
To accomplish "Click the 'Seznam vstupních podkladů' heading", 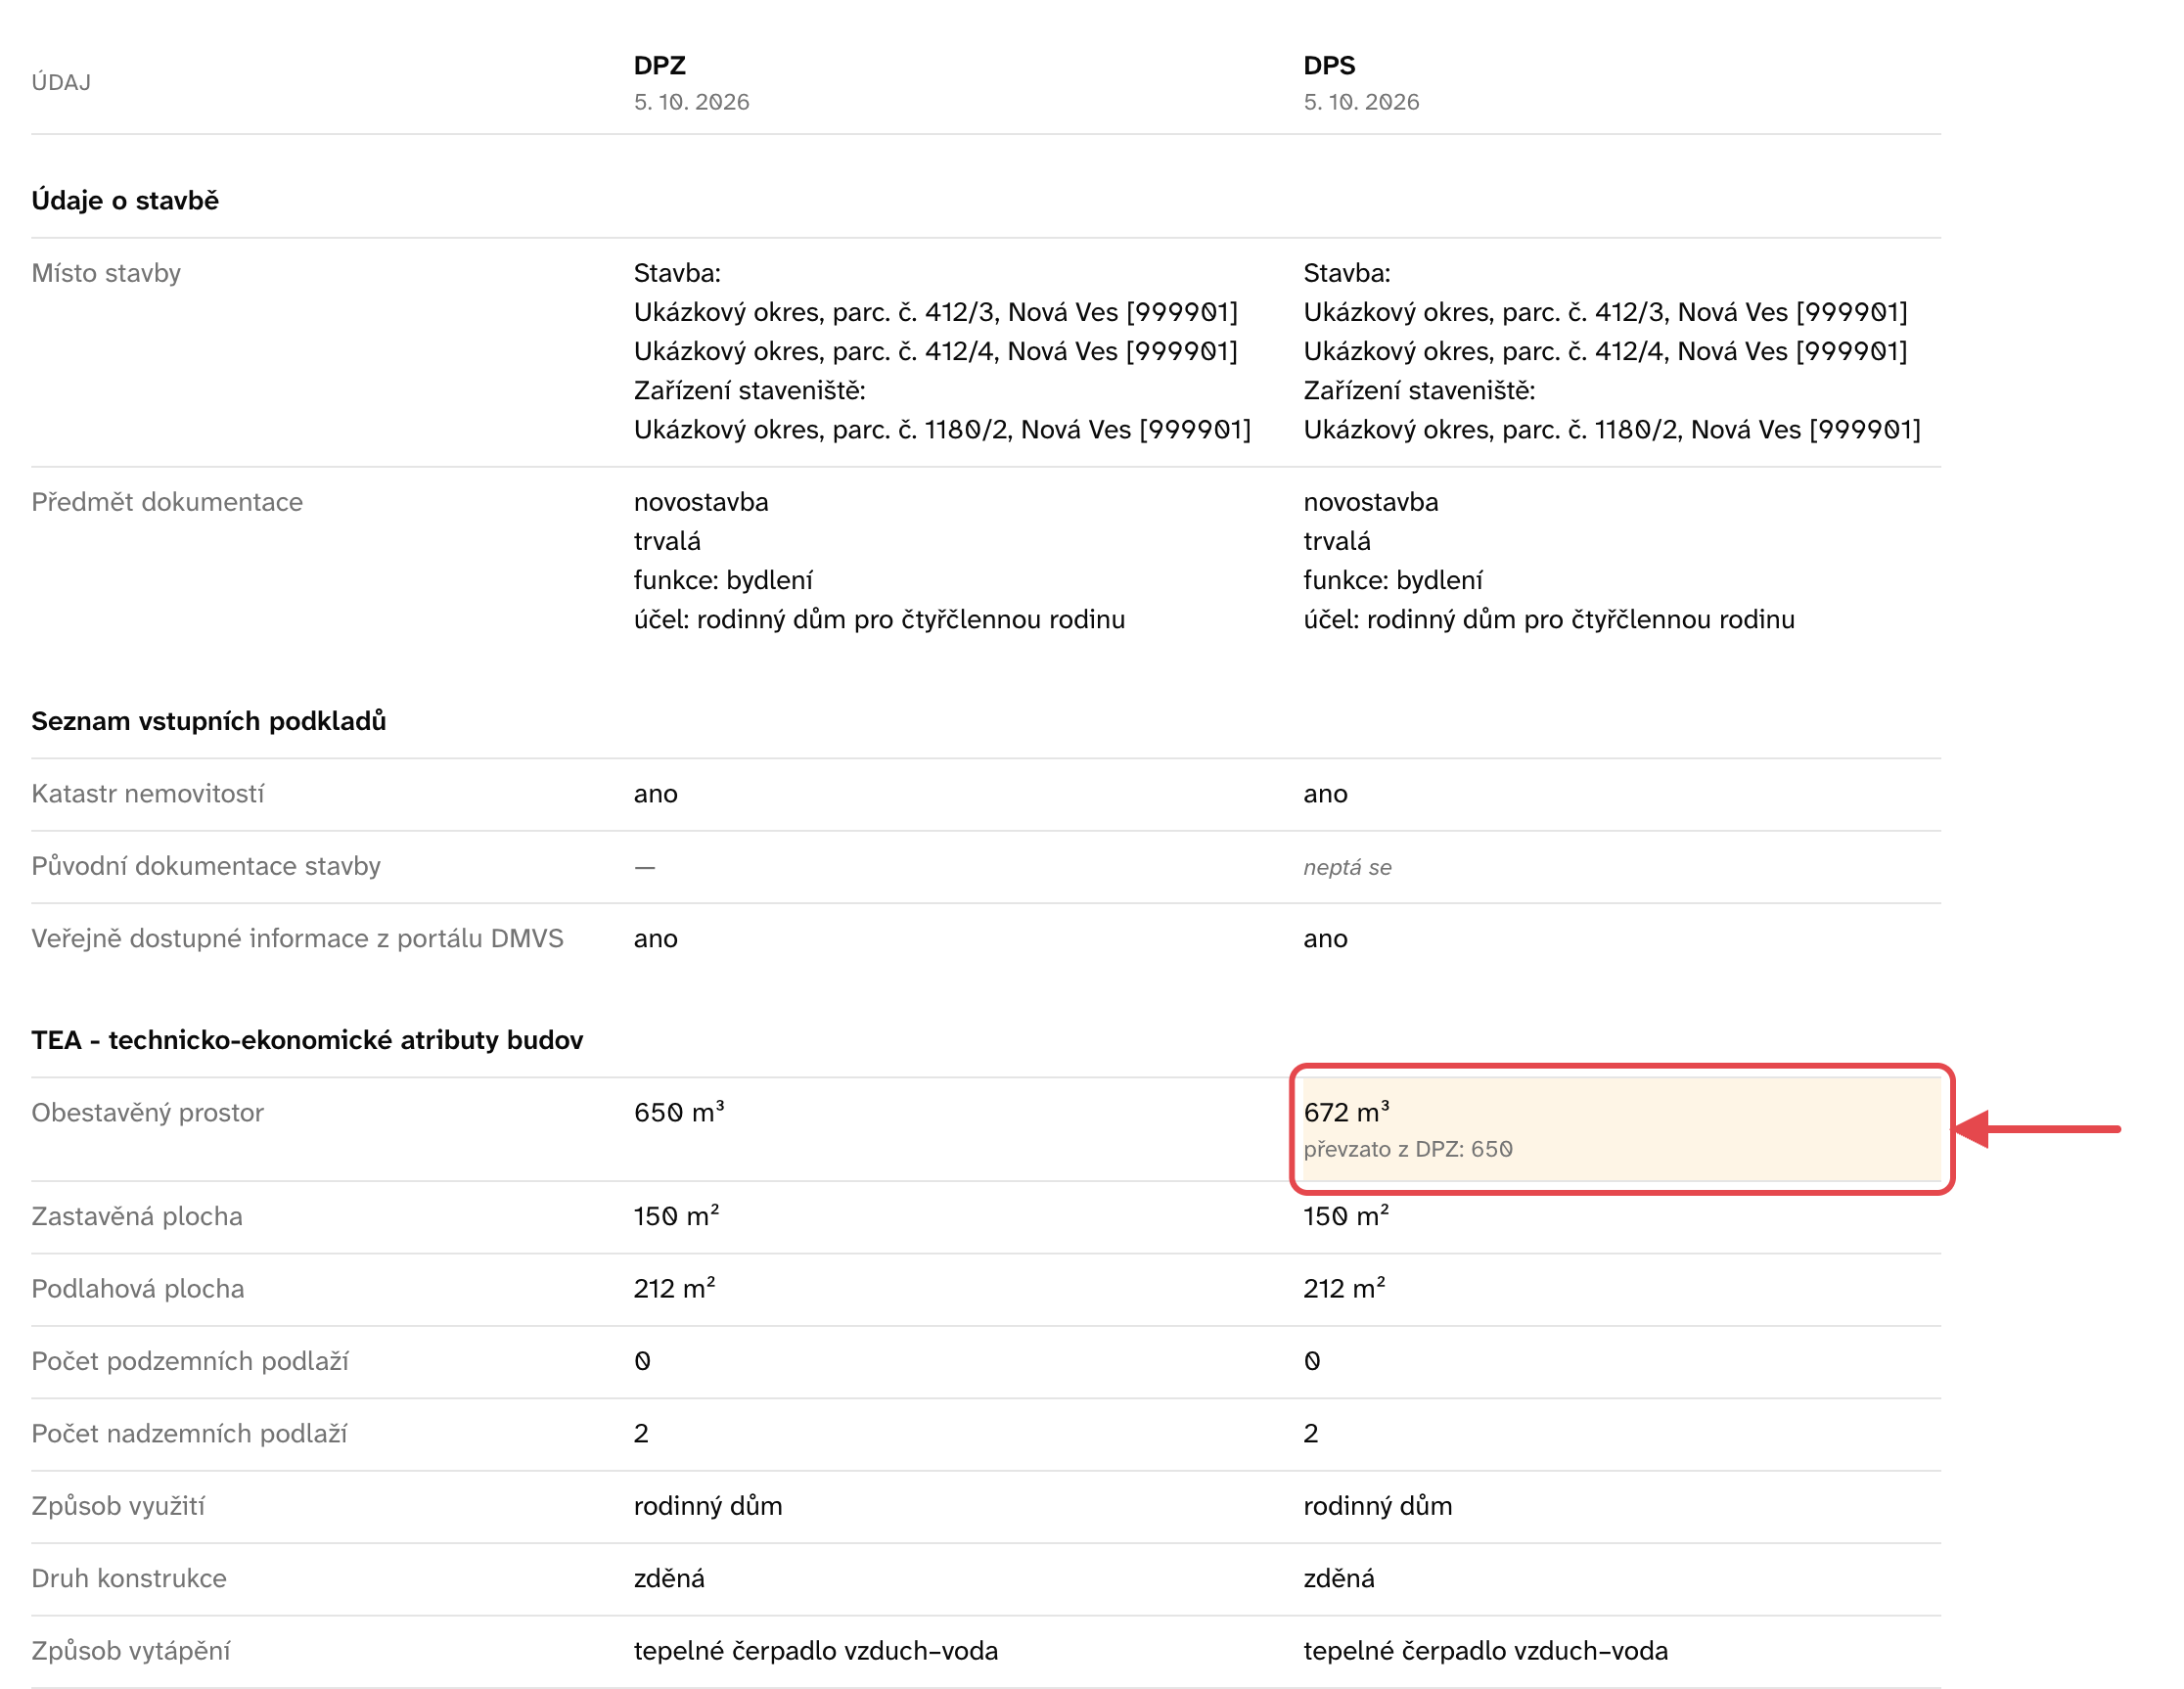I will click(x=209, y=721).
